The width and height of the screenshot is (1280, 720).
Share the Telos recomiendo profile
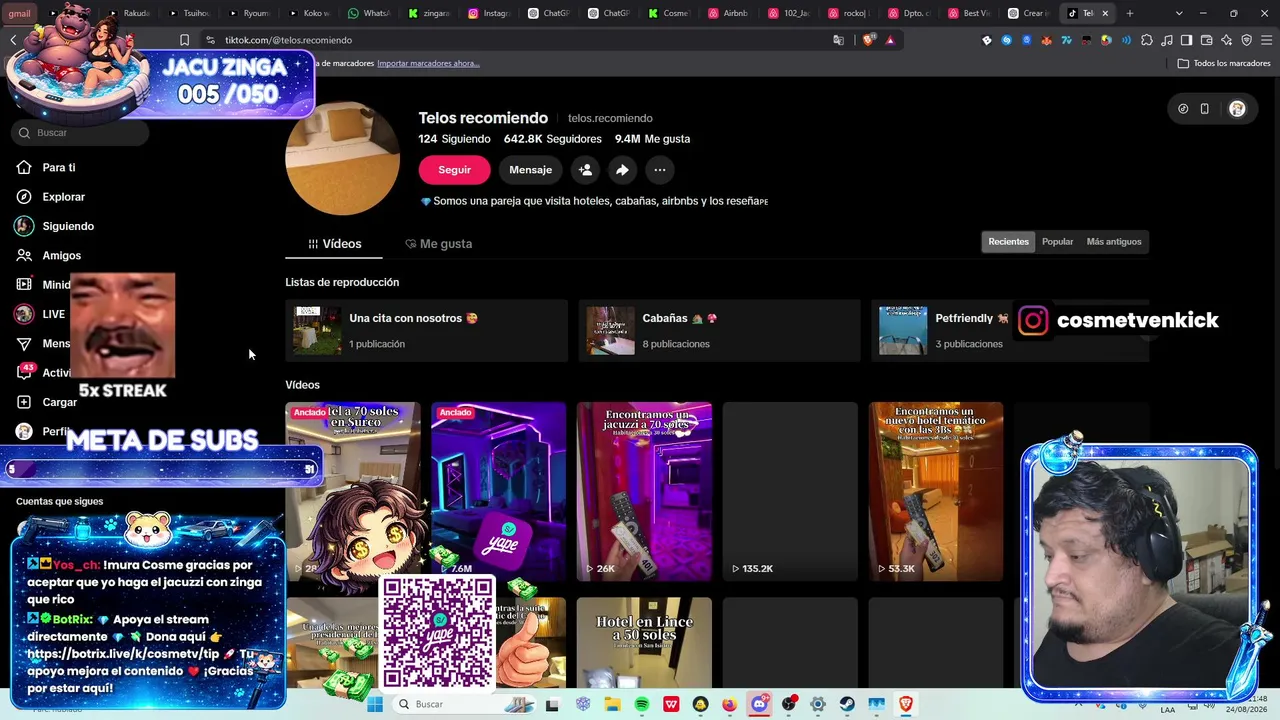pos(622,170)
